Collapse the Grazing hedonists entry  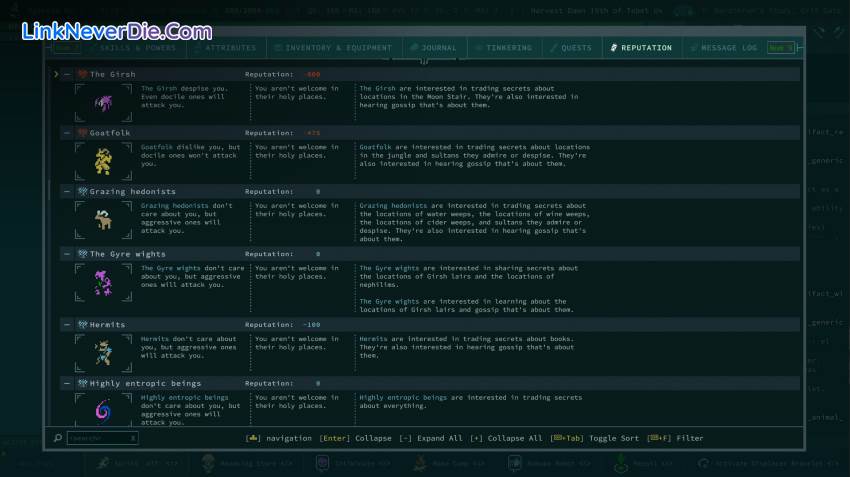tap(68, 191)
